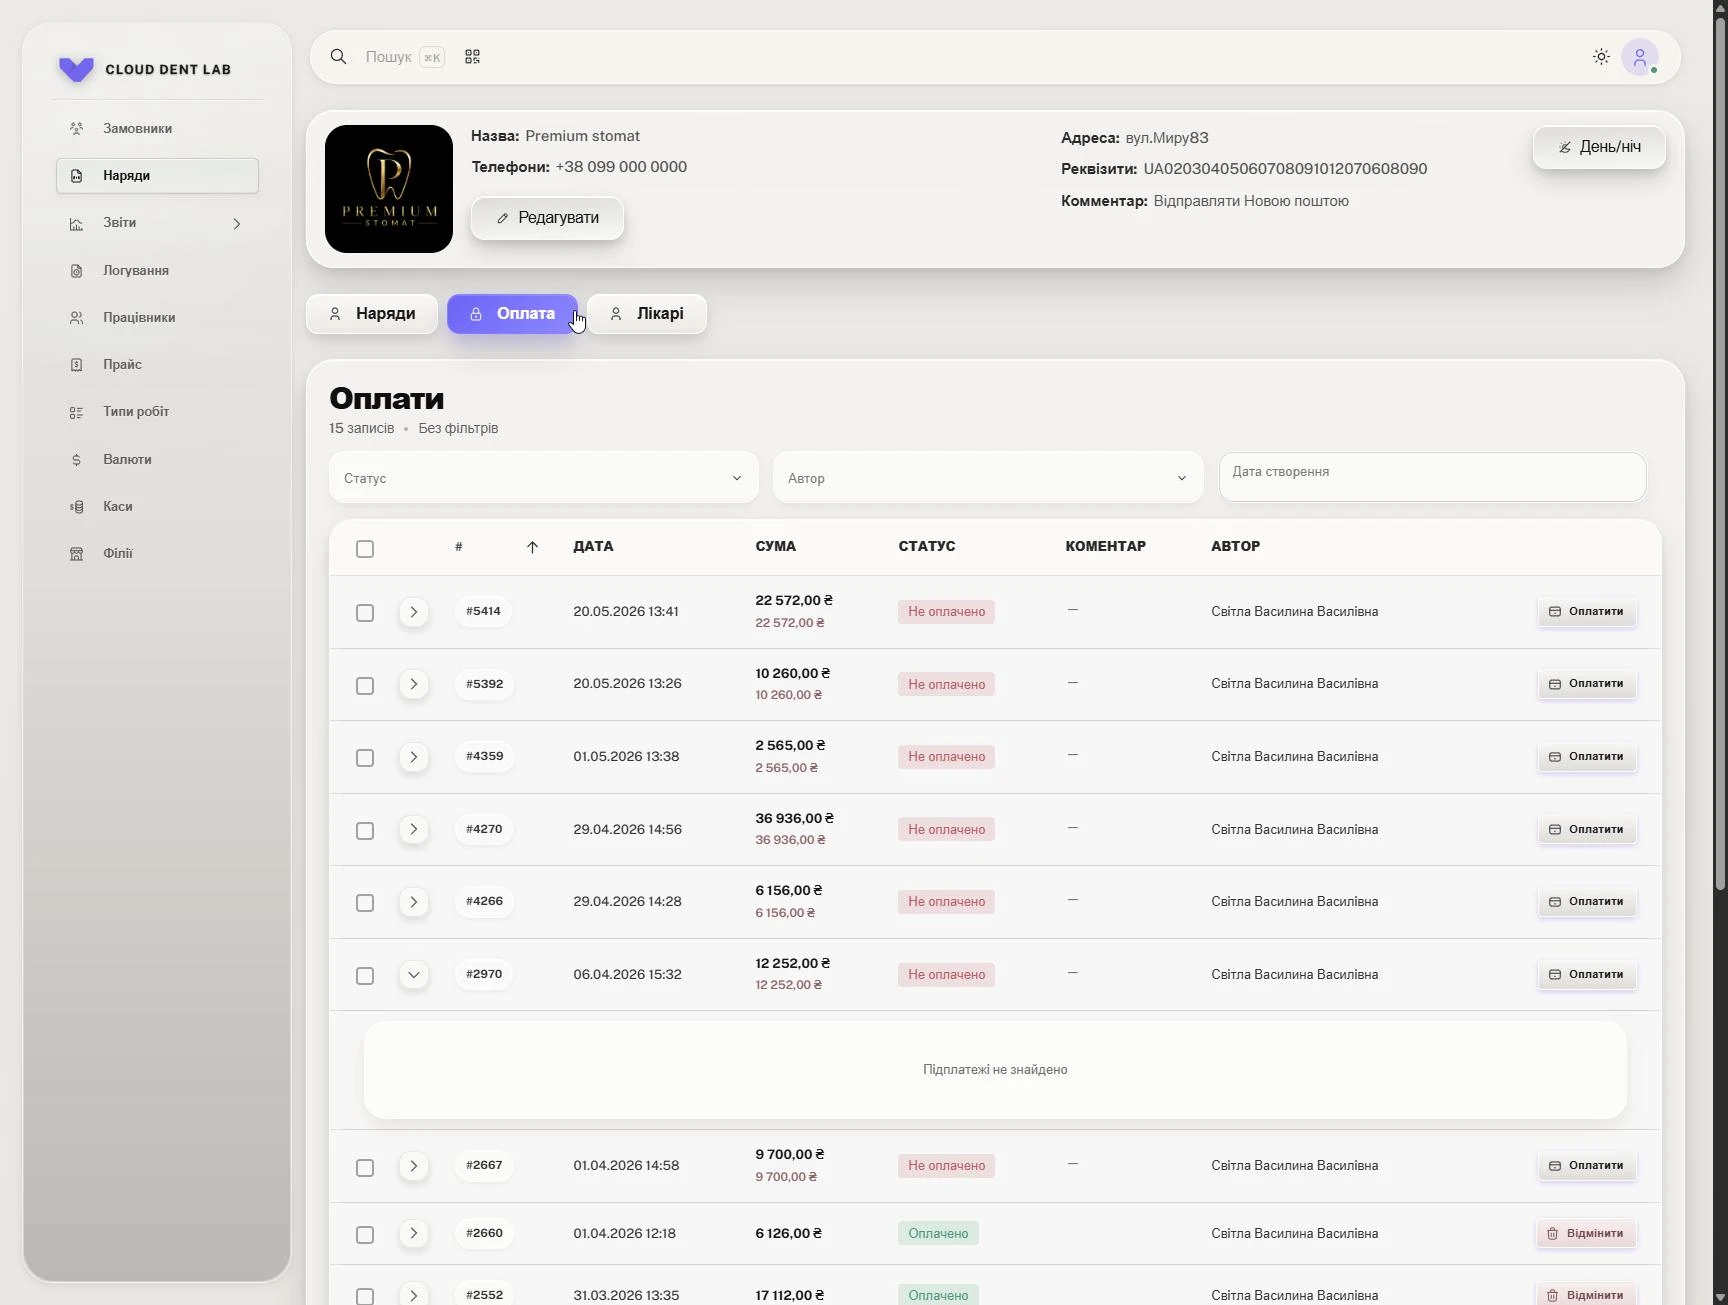
Task: Open the Автор filter dropdown
Action: pos(988,478)
